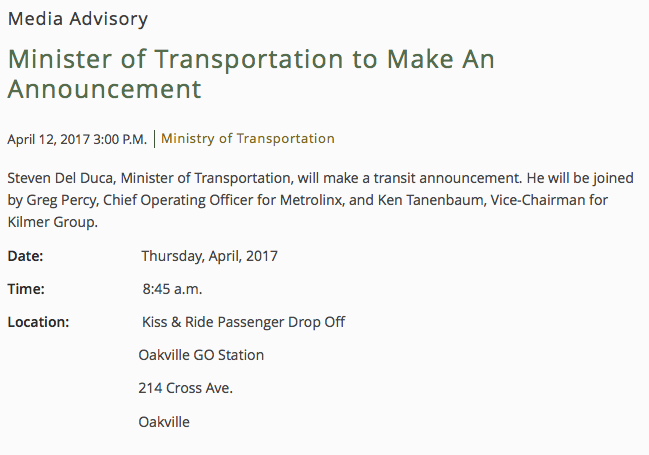
Task: Click the Oakville GO Station line
Action: click(x=201, y=355)
